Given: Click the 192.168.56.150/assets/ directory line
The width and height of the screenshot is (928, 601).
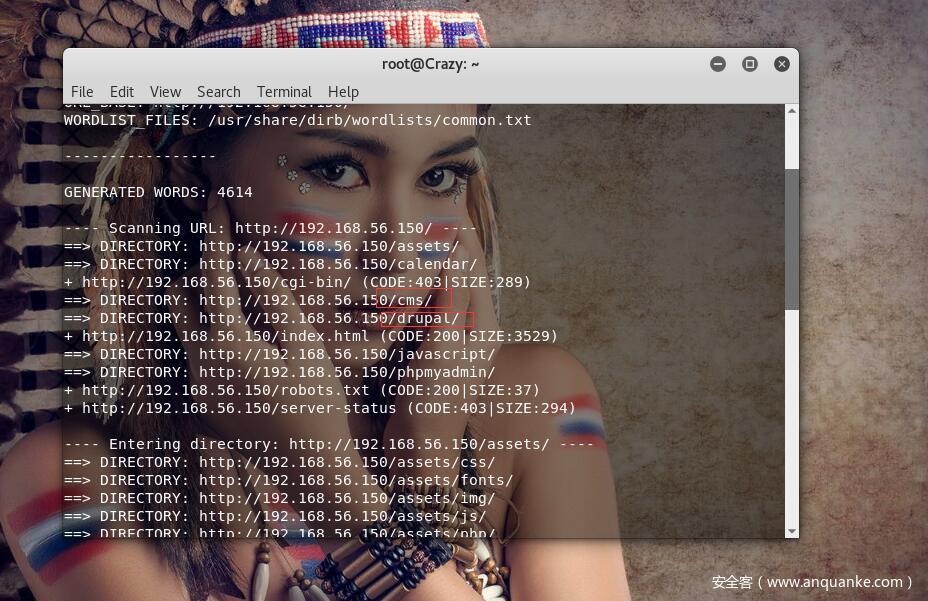Looking at the screenshot, I should 262,246.
